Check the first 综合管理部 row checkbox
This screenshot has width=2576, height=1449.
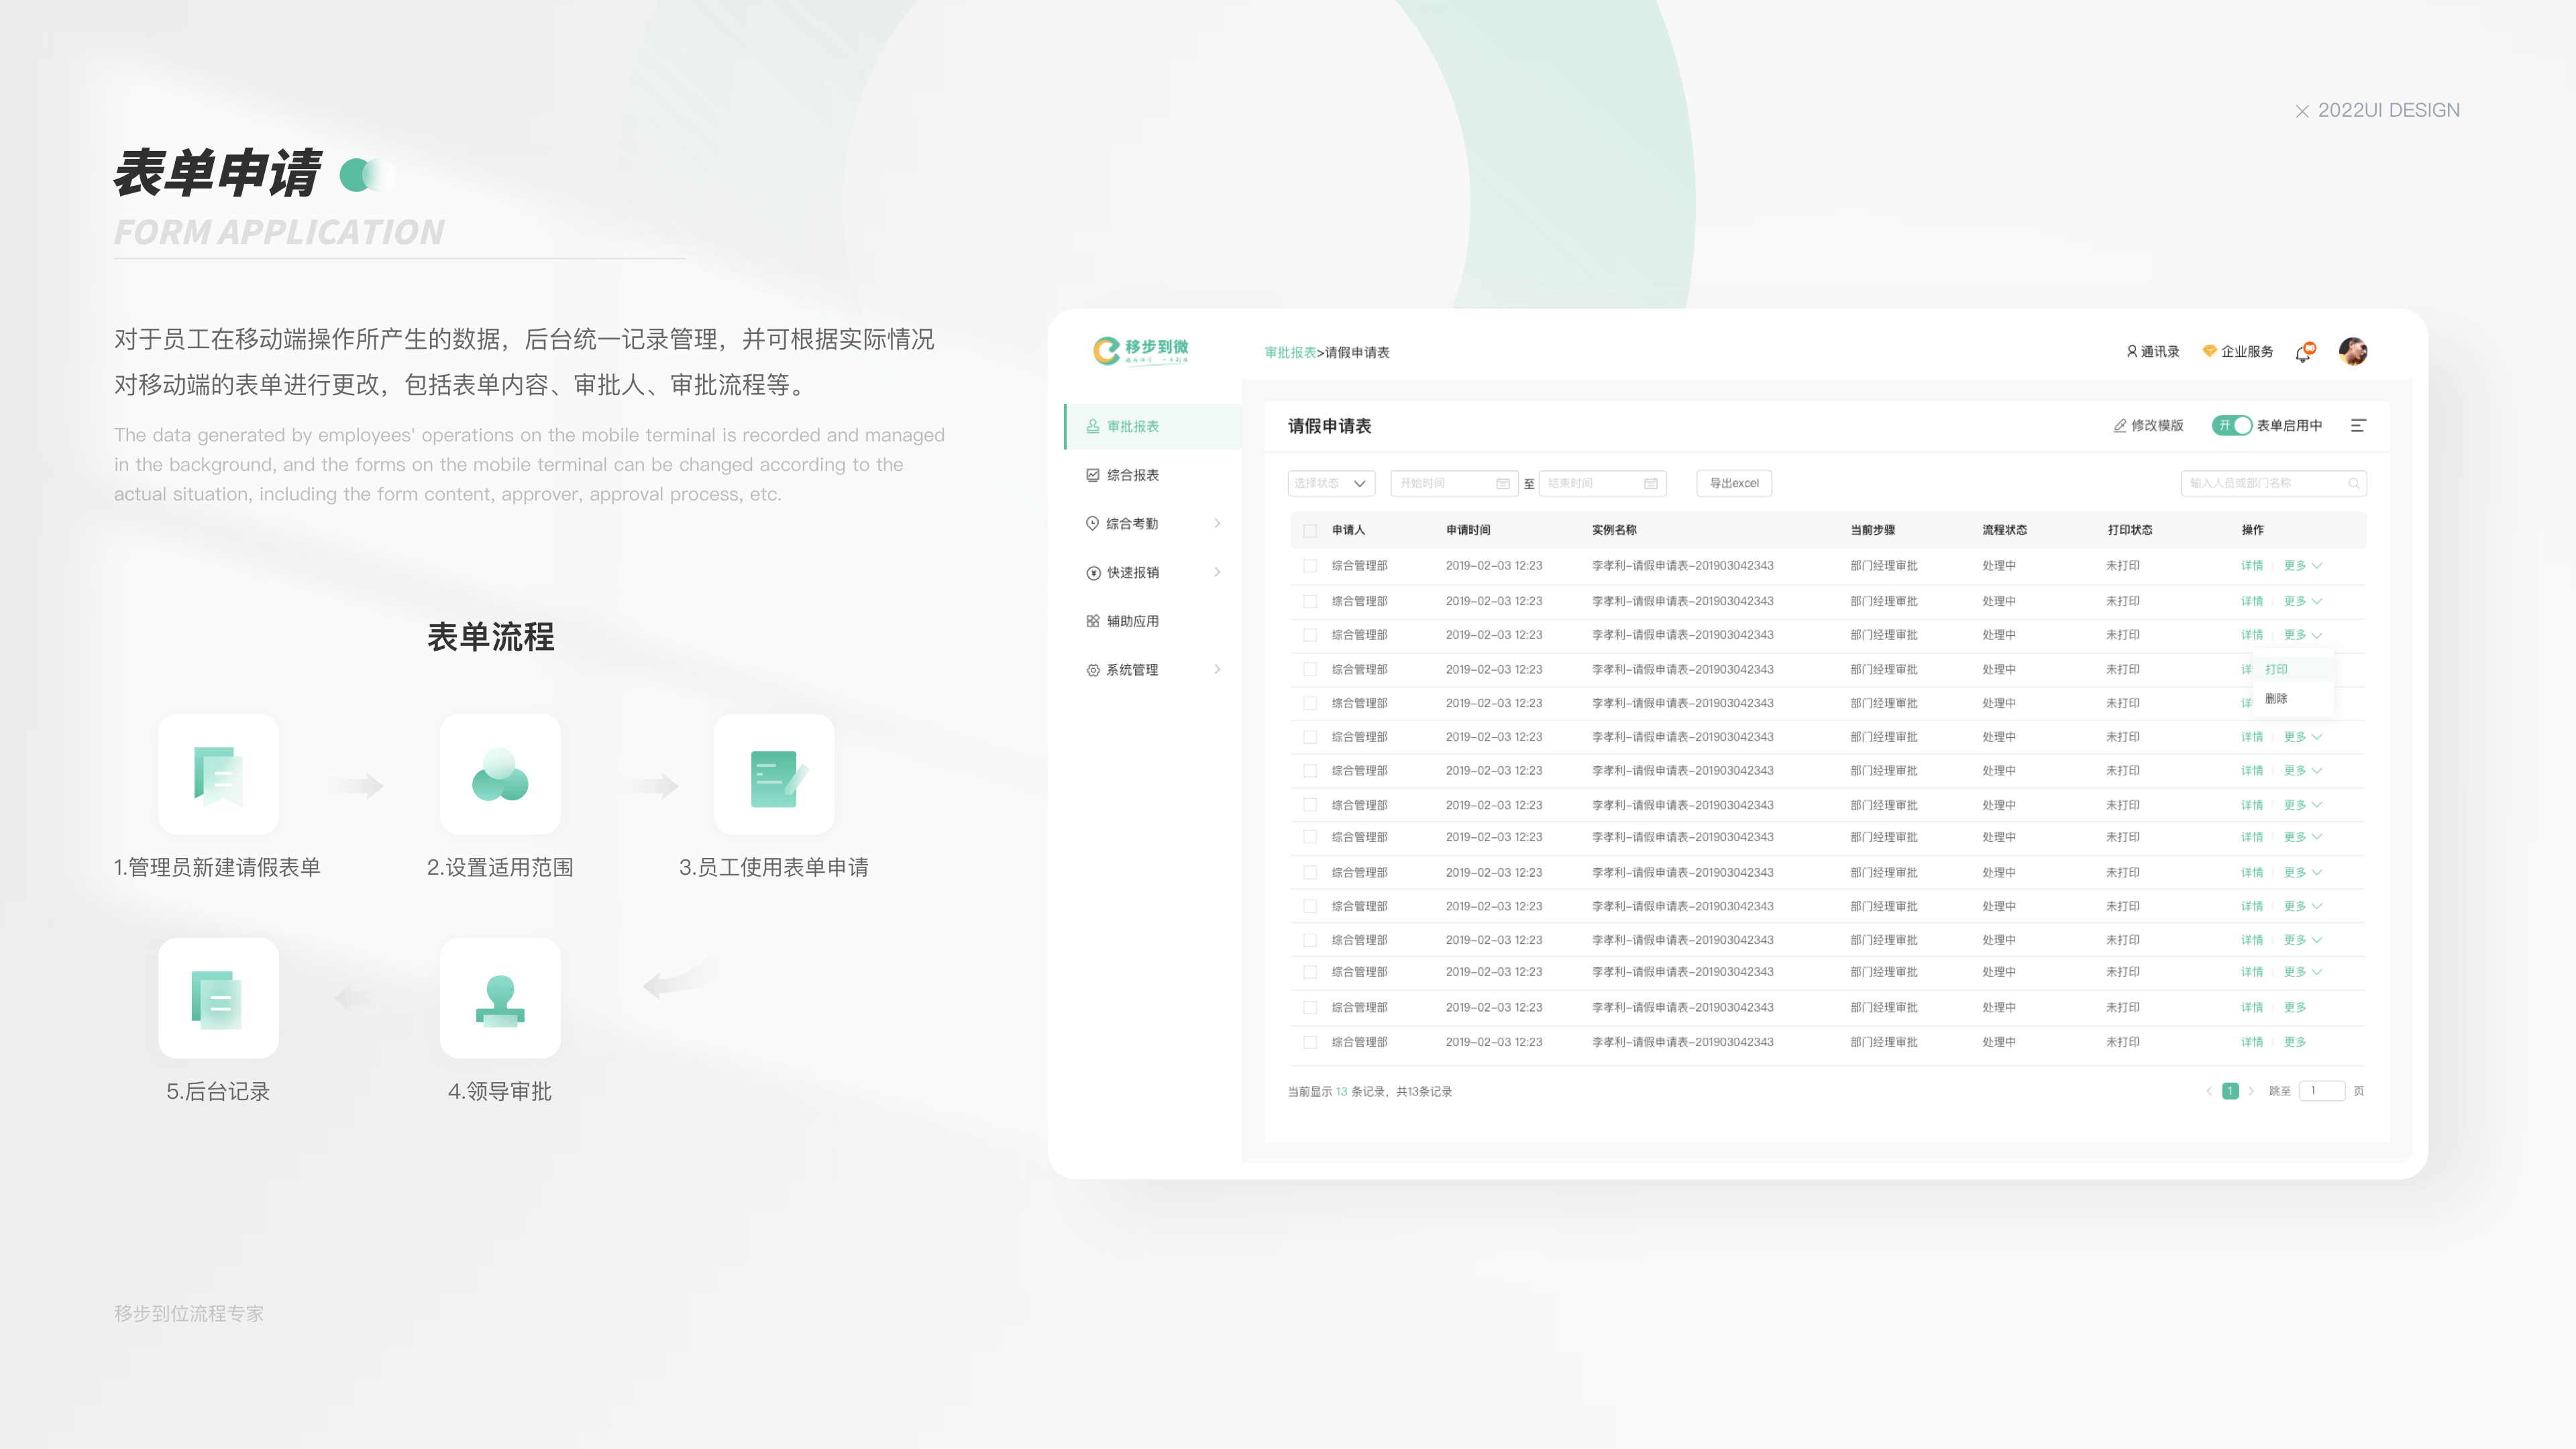click(1310, 565)
